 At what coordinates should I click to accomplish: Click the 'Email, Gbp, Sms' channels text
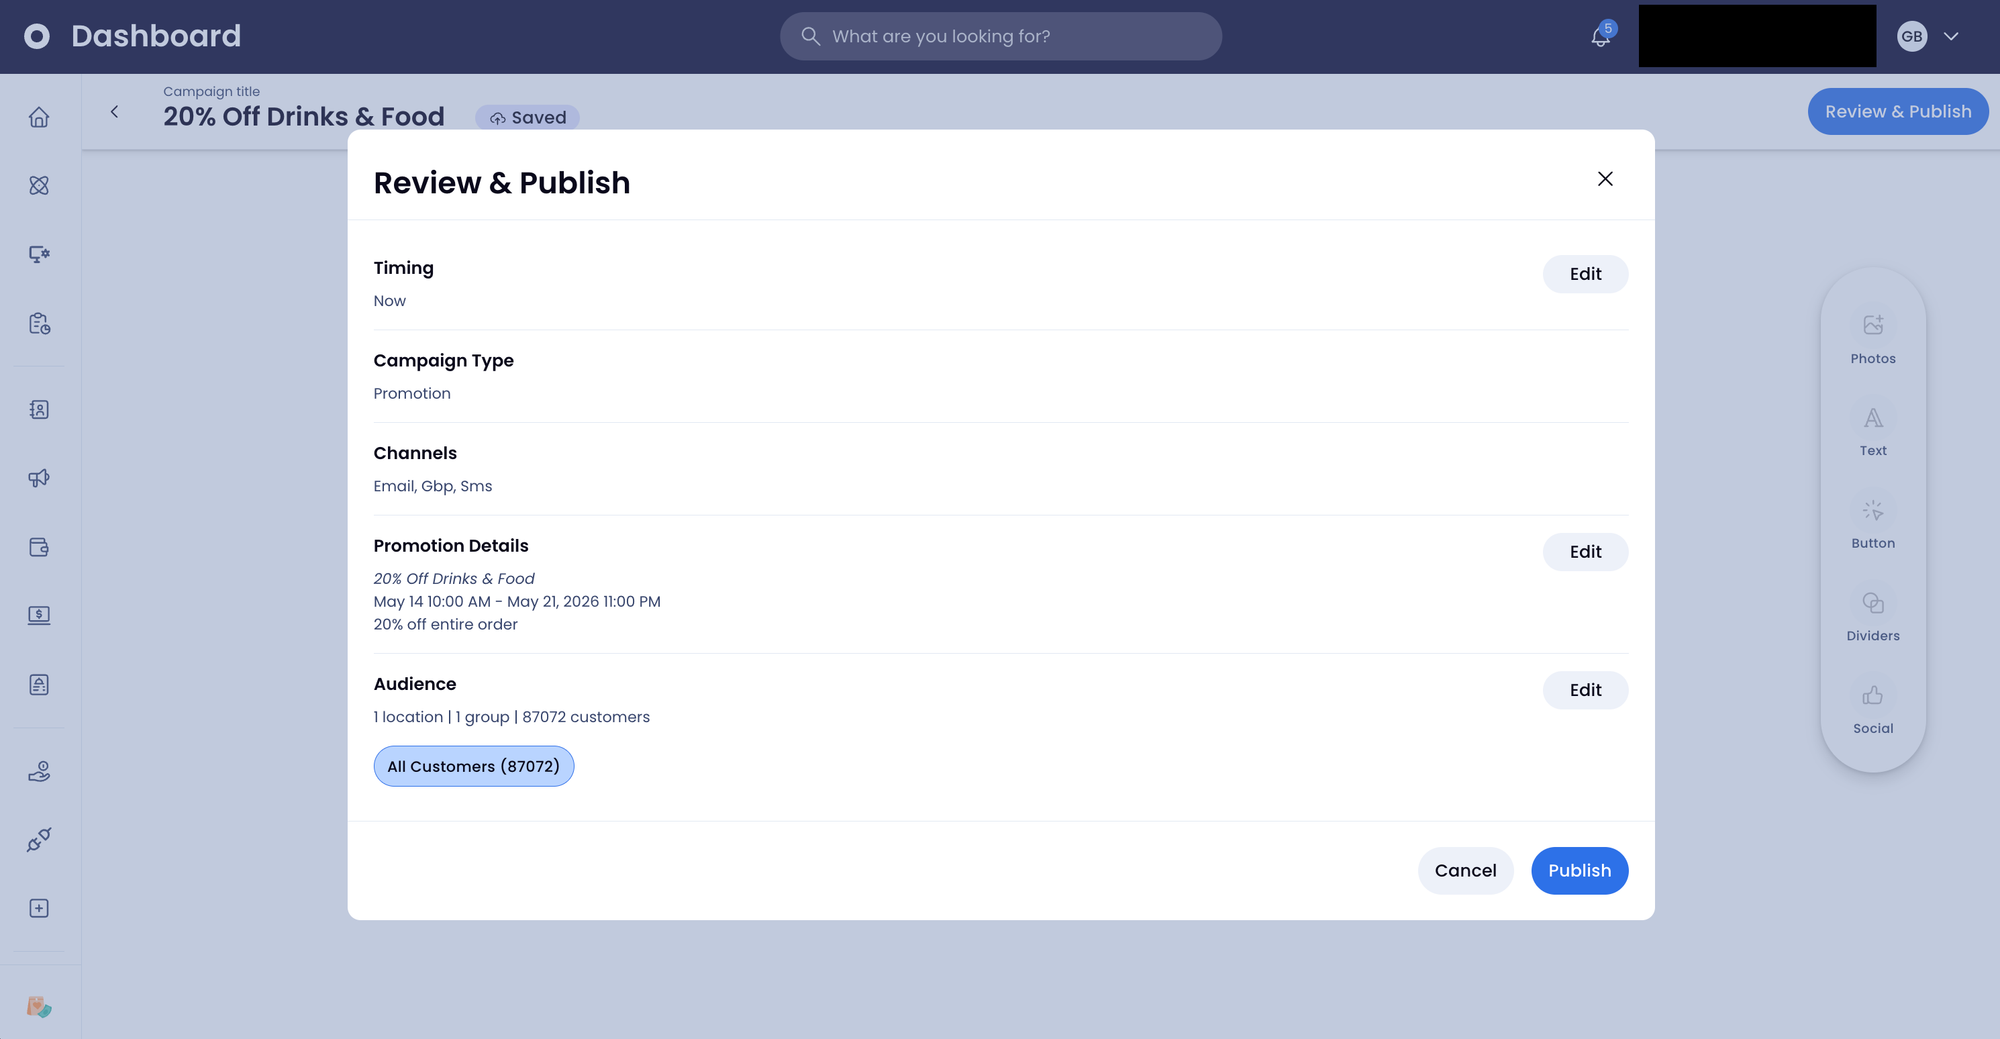tap(433, 486)
